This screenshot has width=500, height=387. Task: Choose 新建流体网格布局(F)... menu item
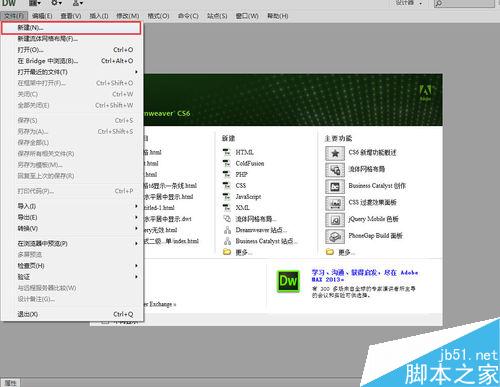pyautogui.click(x=72, y=39)
